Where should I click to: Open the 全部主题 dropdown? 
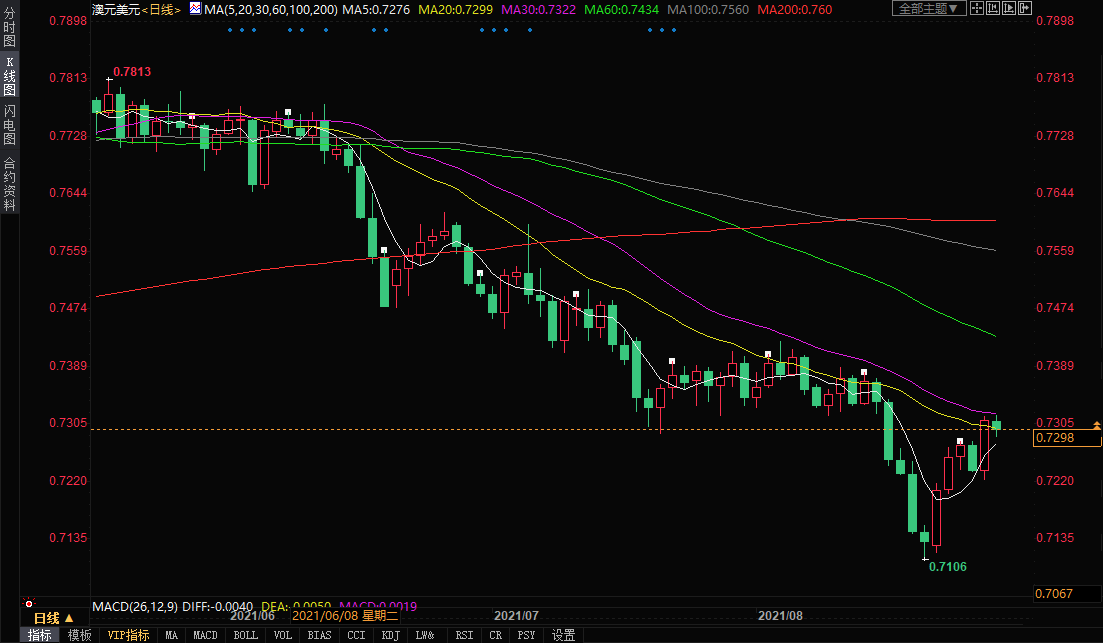pos(928,8)
